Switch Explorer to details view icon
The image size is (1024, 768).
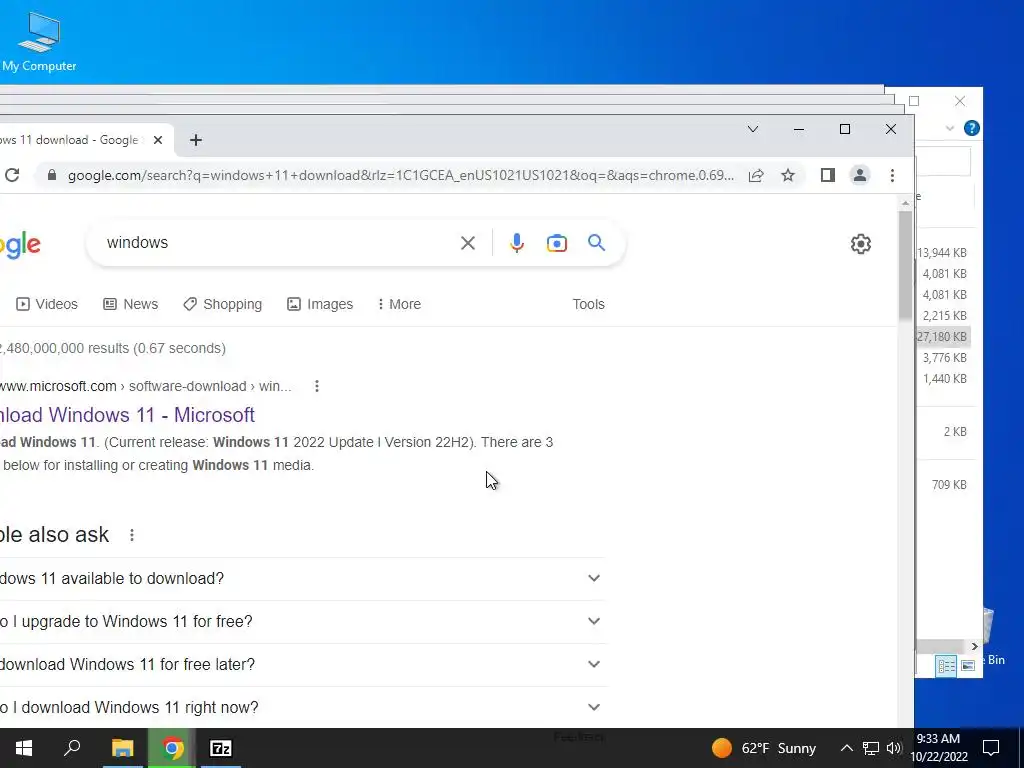click(946, 665)
